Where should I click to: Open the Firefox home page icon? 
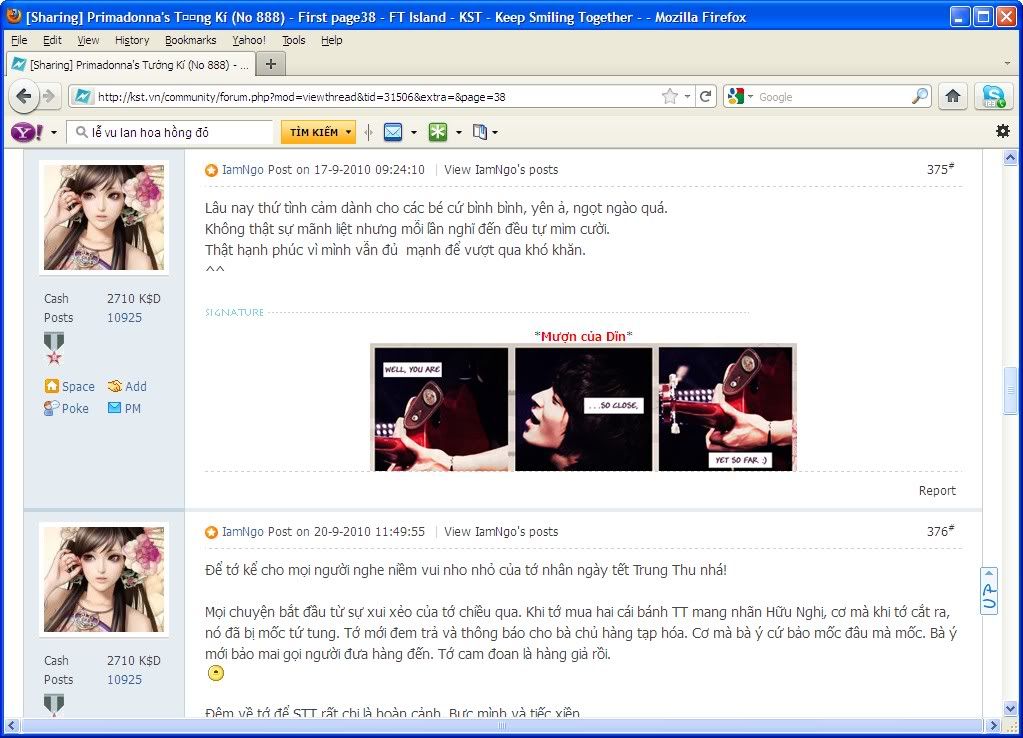click(953, 97)
